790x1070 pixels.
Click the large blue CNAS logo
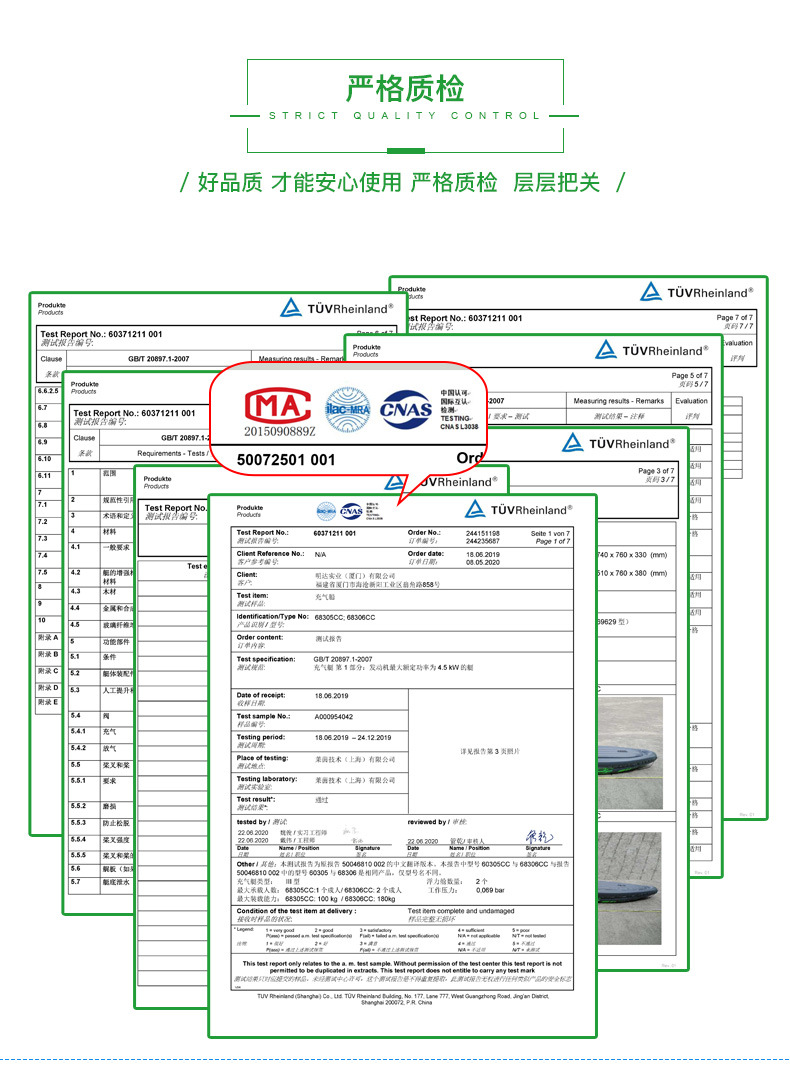(406, 409)
